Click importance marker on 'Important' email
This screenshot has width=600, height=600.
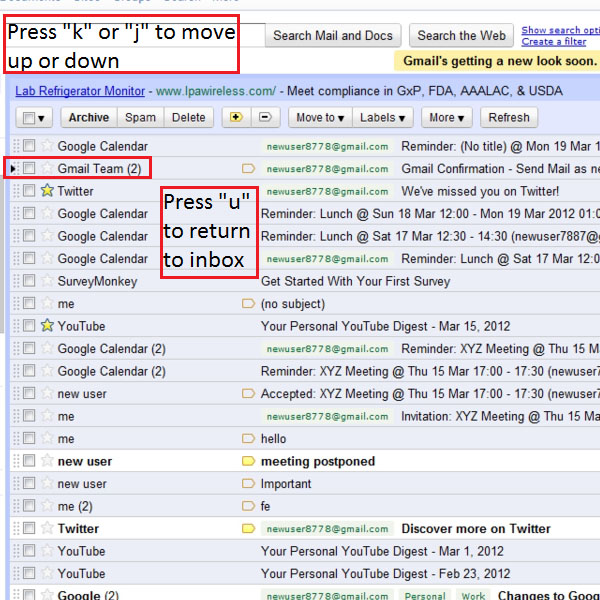coord(248,484)
